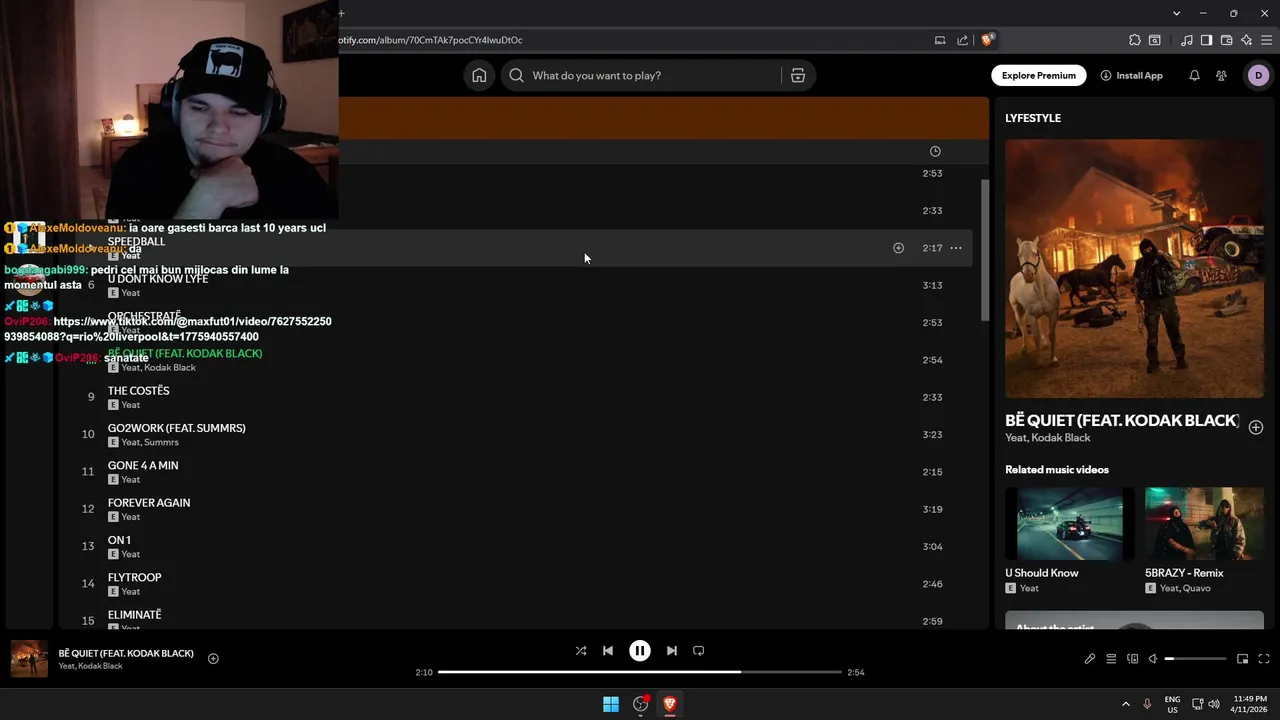The width and height of the screenshot is (1280, 720).
Task: Open Related music videos section
Action: 1057,470
